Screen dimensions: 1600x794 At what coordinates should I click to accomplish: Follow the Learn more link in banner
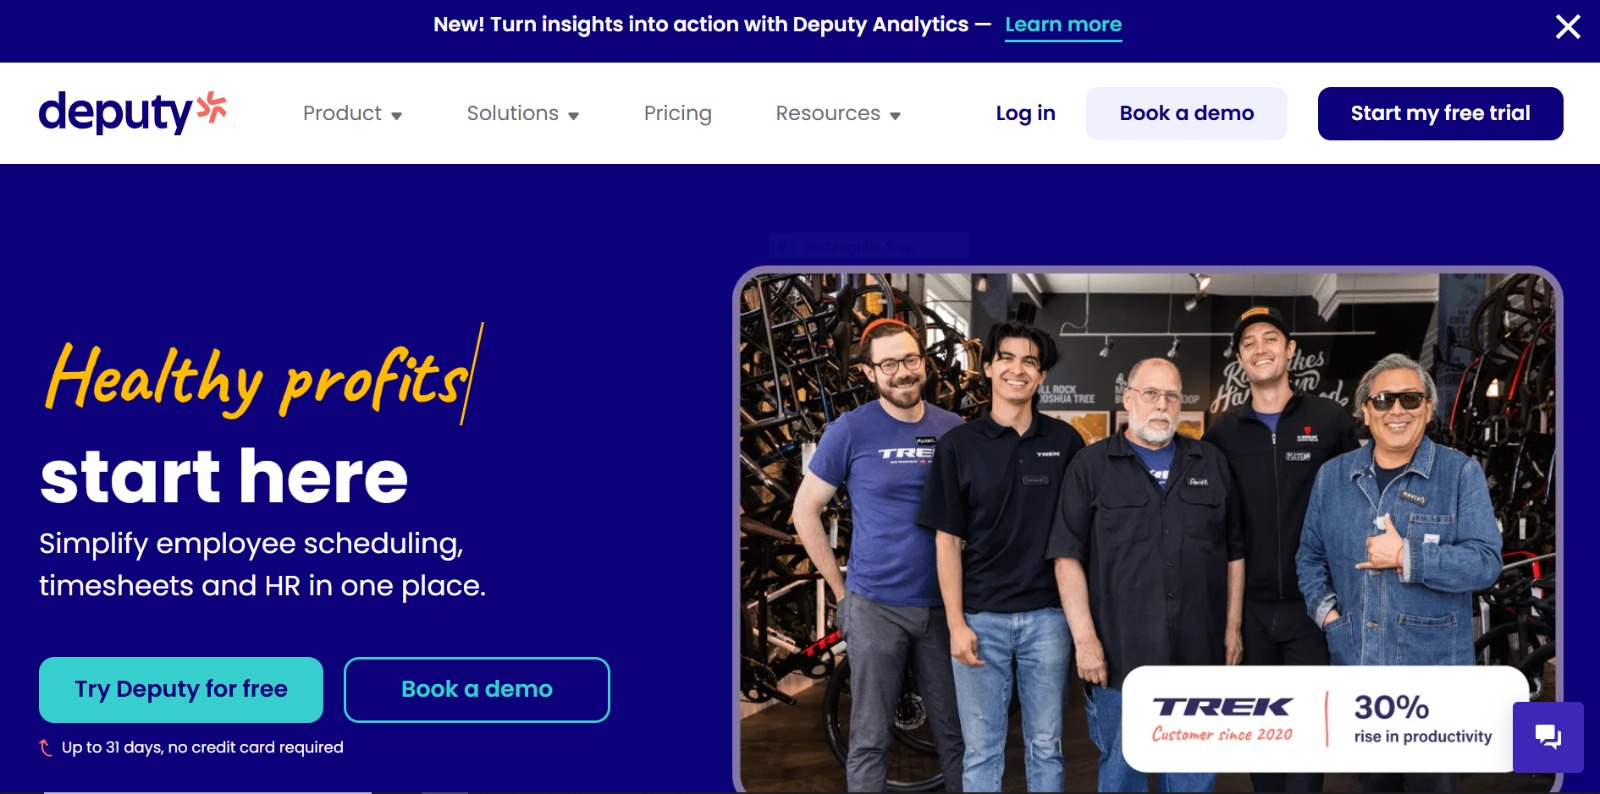[x=1063, y=25]
